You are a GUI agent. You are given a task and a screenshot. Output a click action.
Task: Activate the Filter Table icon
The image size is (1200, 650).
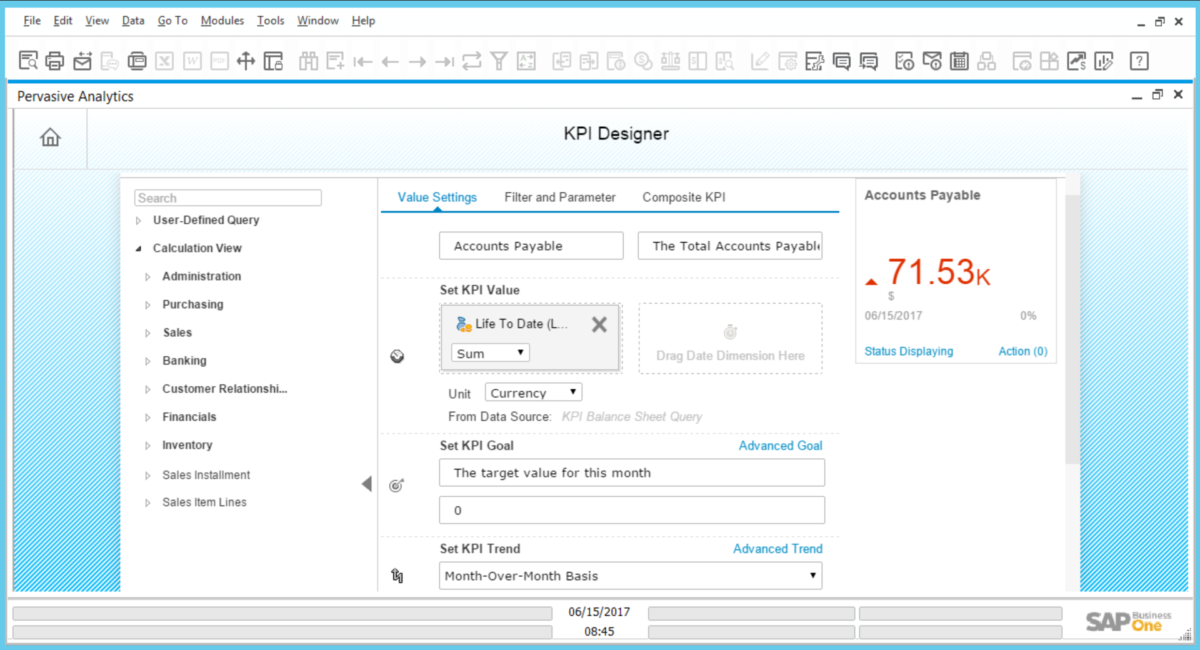[x=499, y=60]
